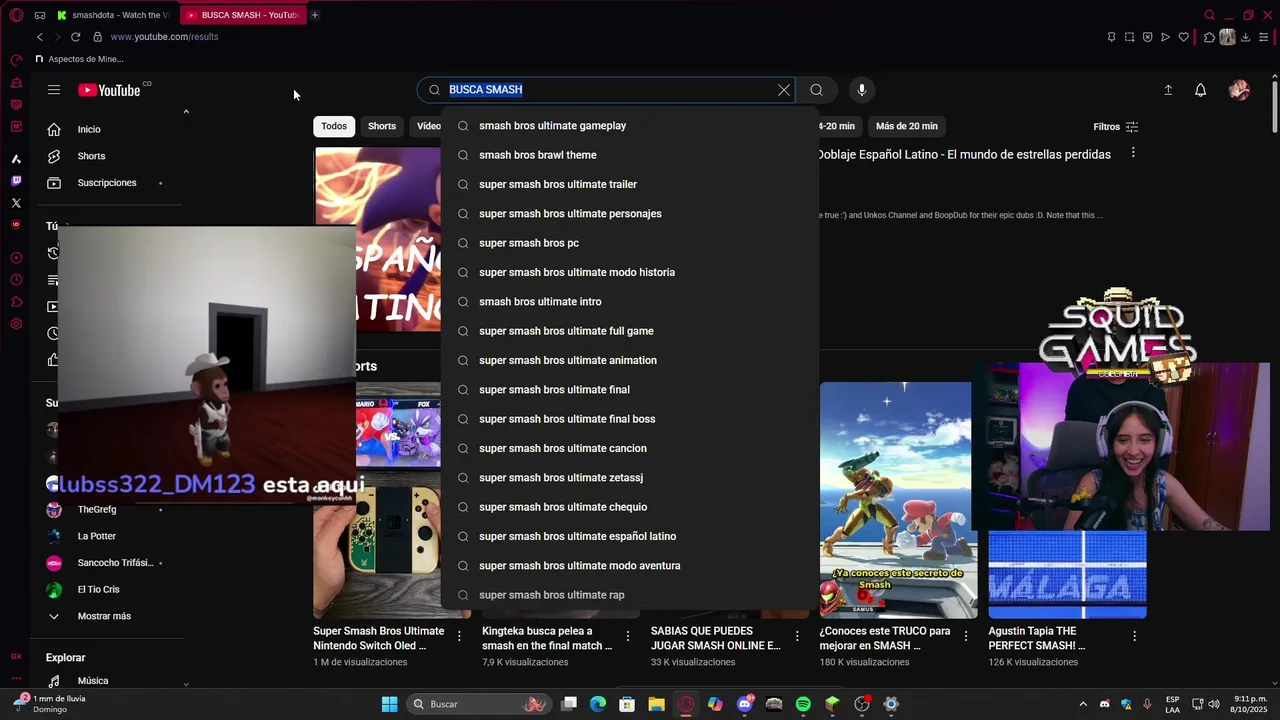Go back with the browser back arrow
Screen dimensions: 1280x720
(40, 37)
